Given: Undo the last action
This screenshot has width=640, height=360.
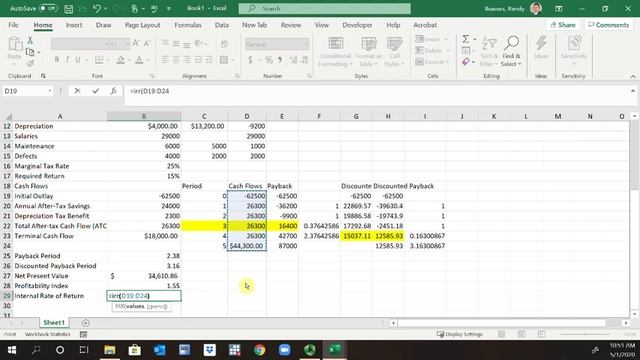Looking at the screenshot, I should 97,8.
